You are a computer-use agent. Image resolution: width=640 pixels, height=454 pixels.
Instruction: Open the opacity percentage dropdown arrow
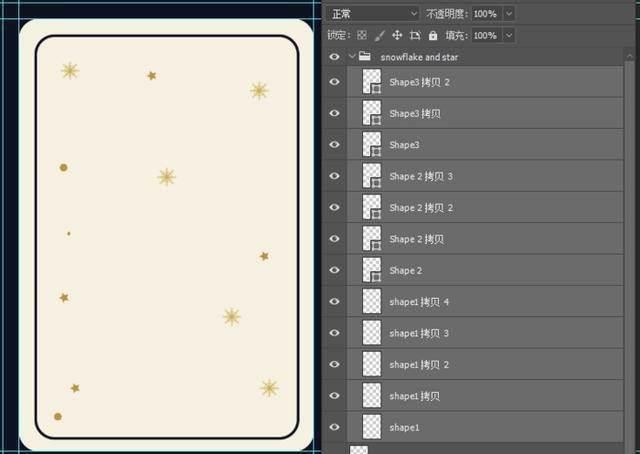click(x=509, y=14)
